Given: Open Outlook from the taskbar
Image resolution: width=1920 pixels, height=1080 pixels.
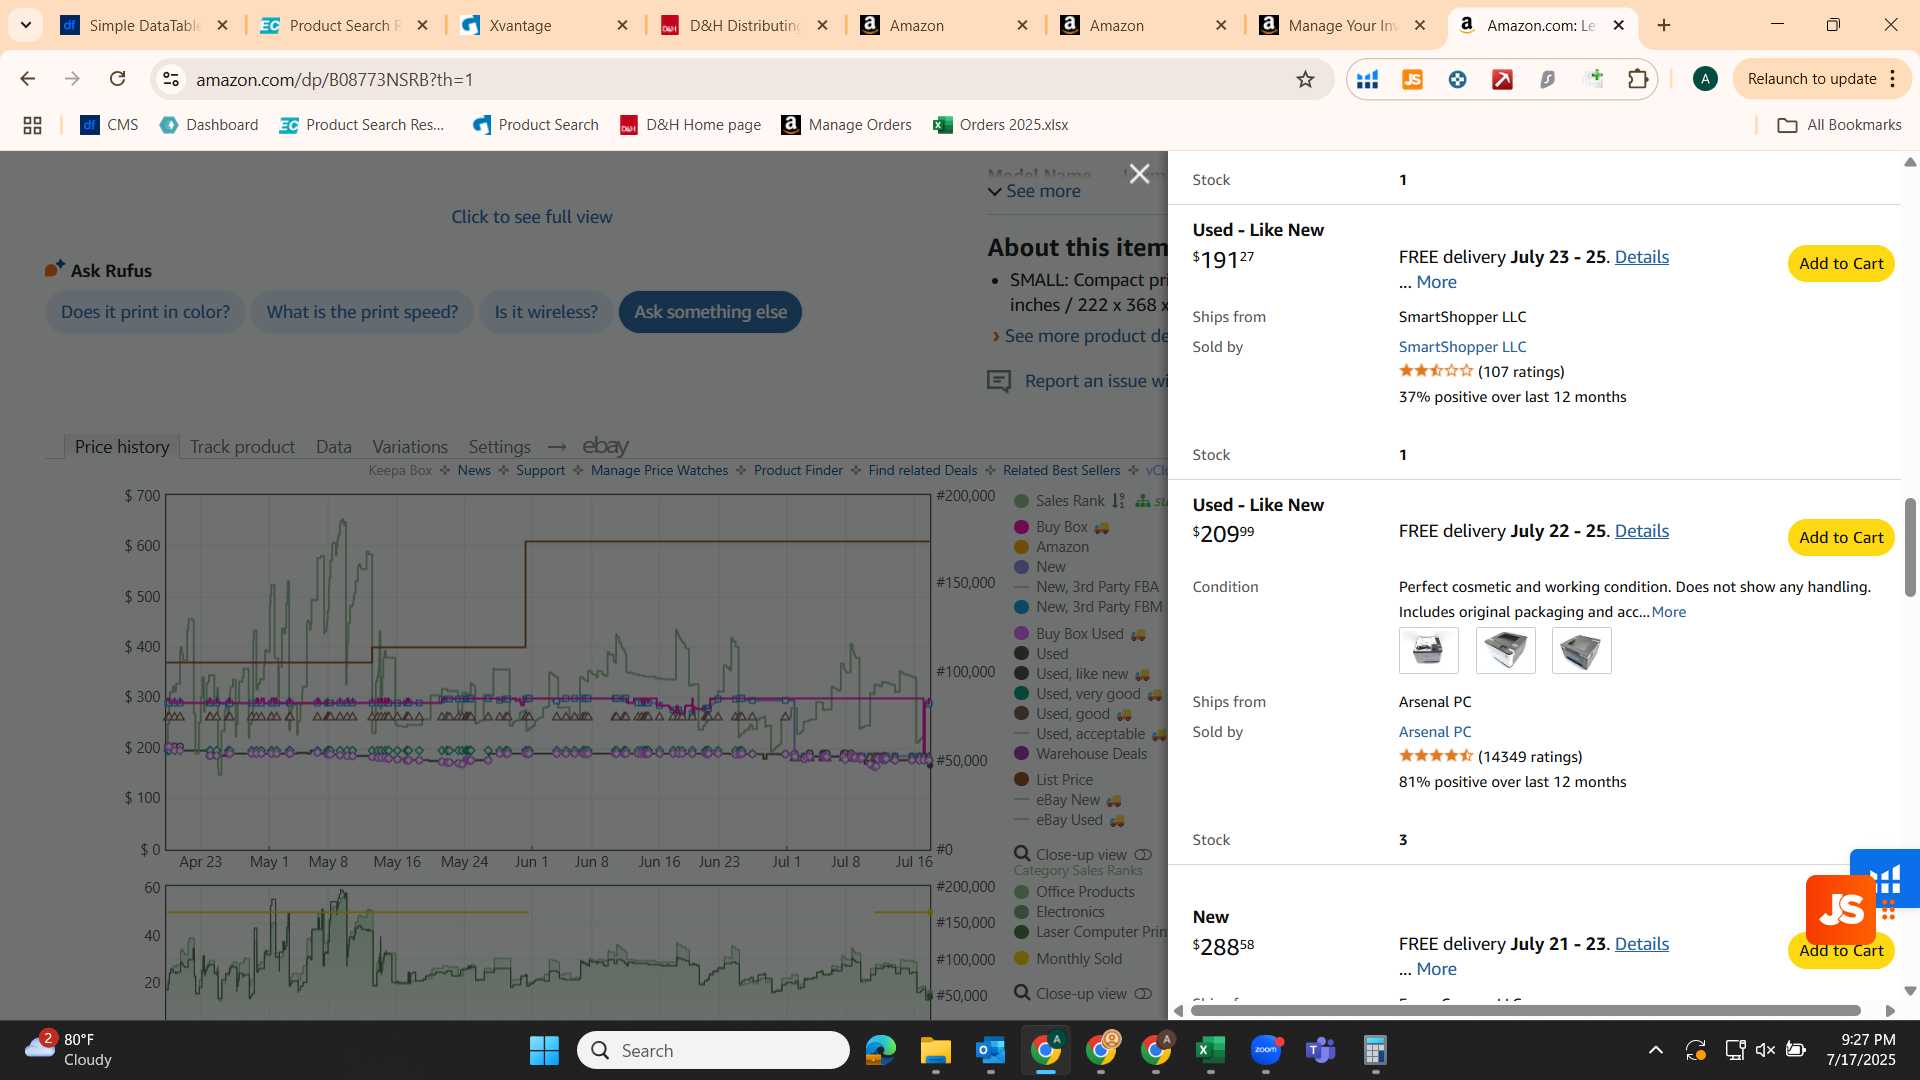Looking at the screenshot, I should click(990, 1050).
